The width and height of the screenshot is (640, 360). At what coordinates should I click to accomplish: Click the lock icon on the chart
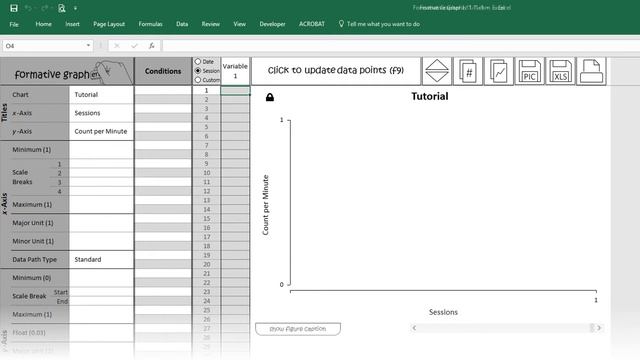pos(270,97)
